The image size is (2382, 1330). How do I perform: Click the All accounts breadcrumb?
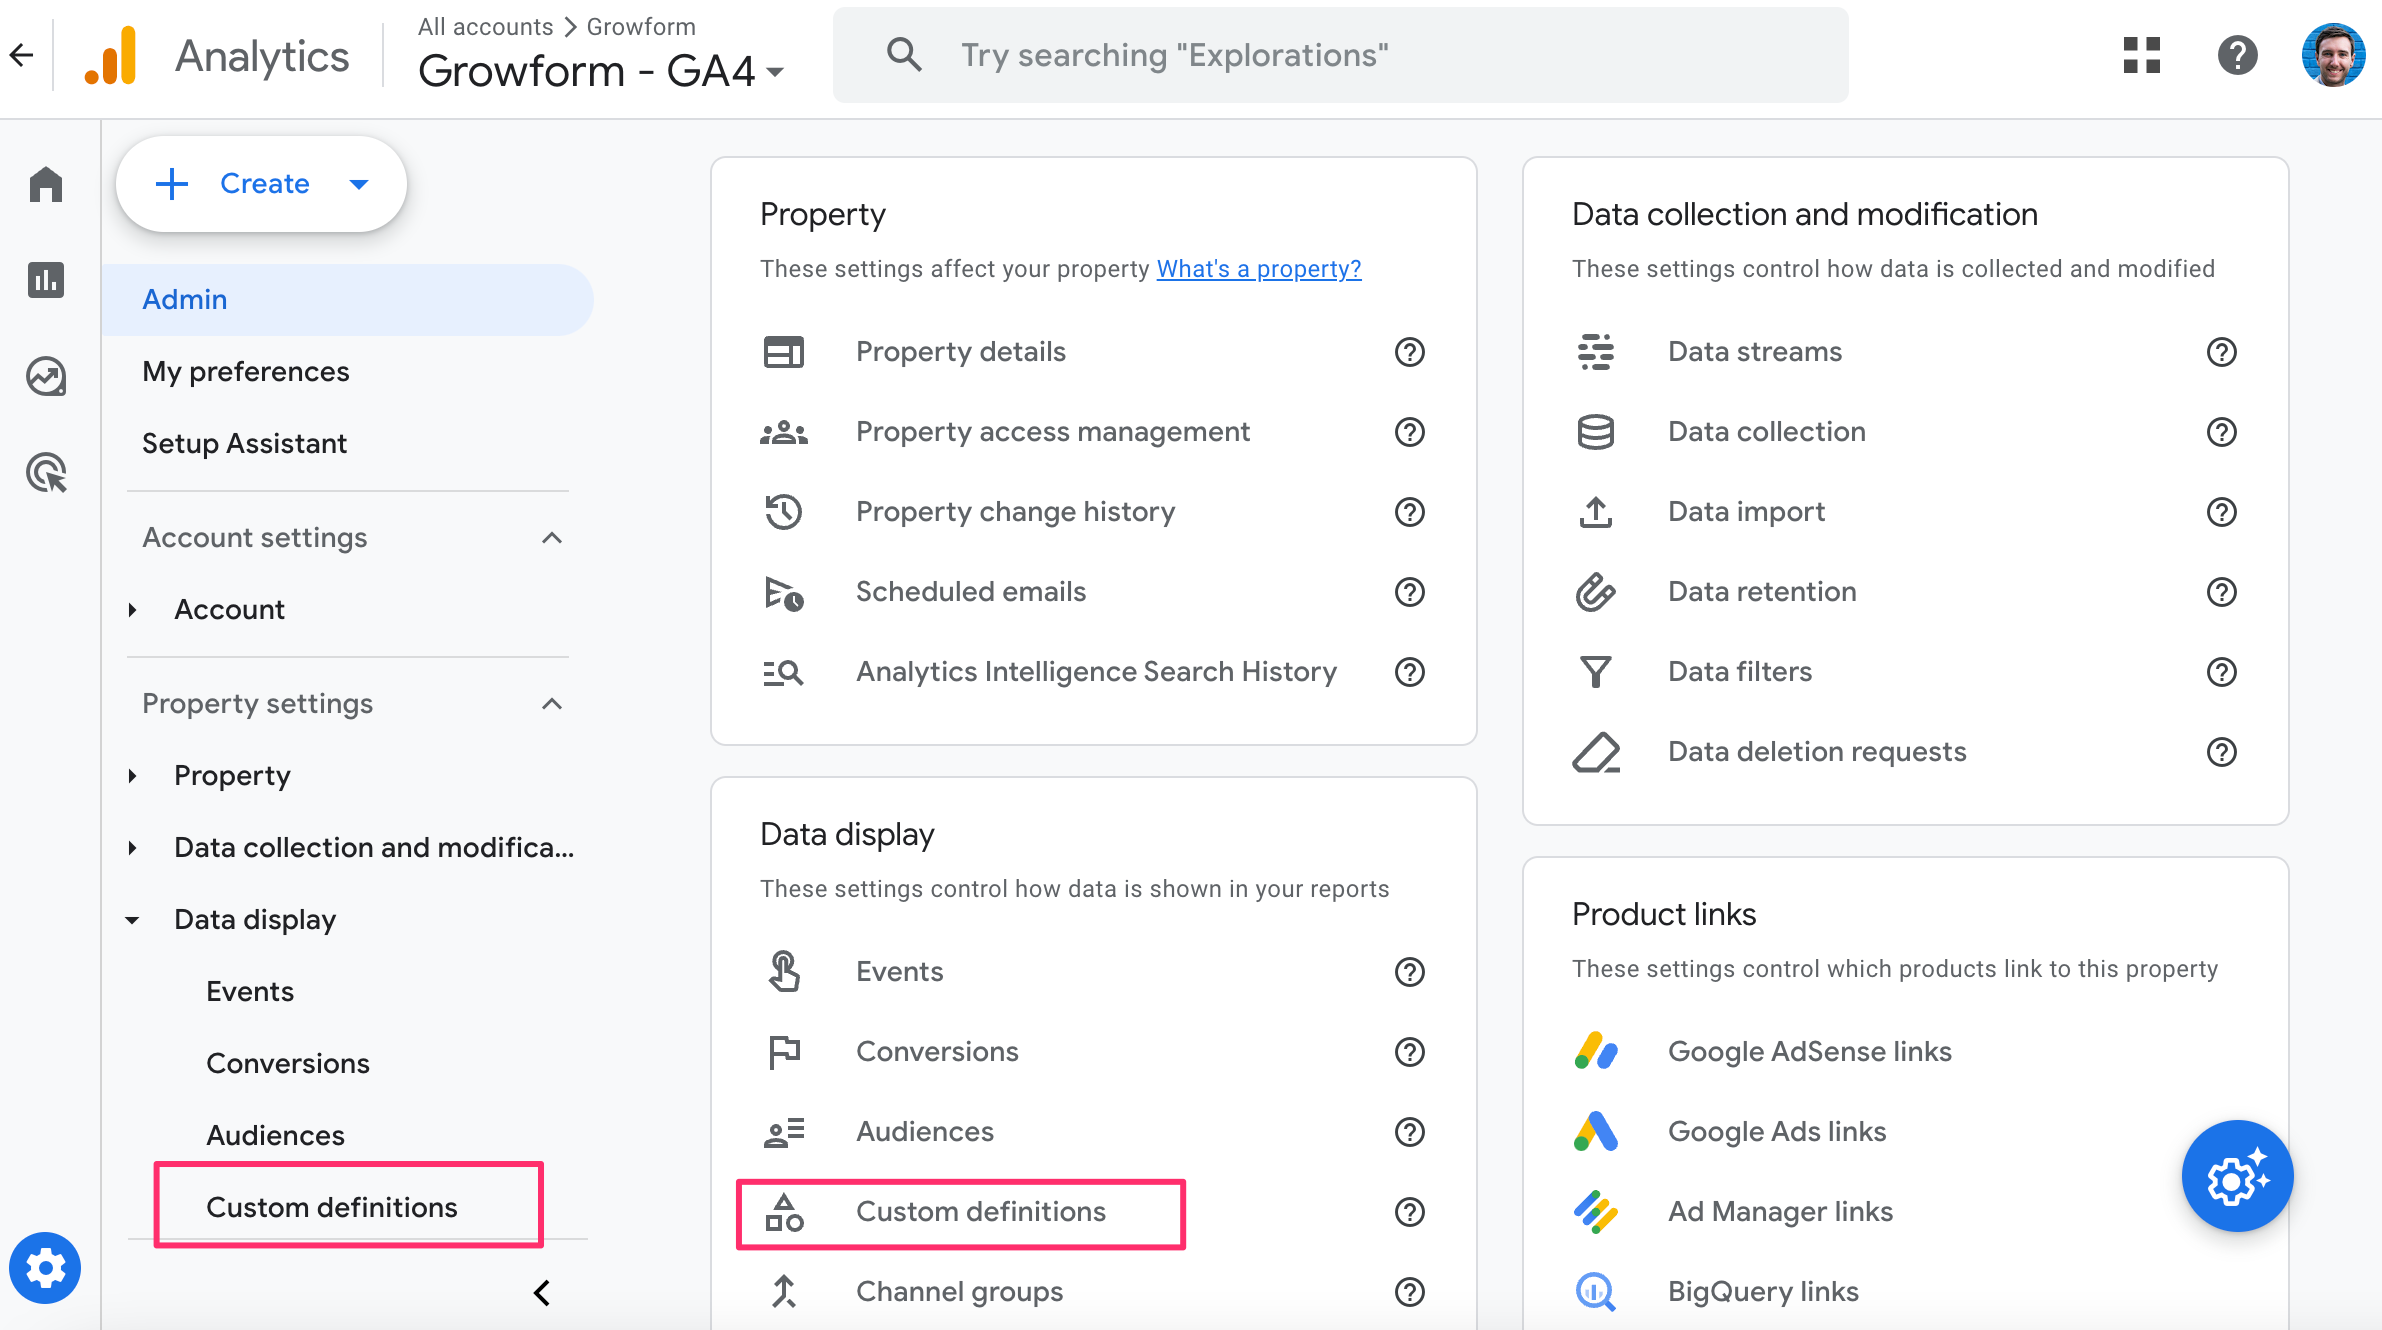tap(486, 27)
